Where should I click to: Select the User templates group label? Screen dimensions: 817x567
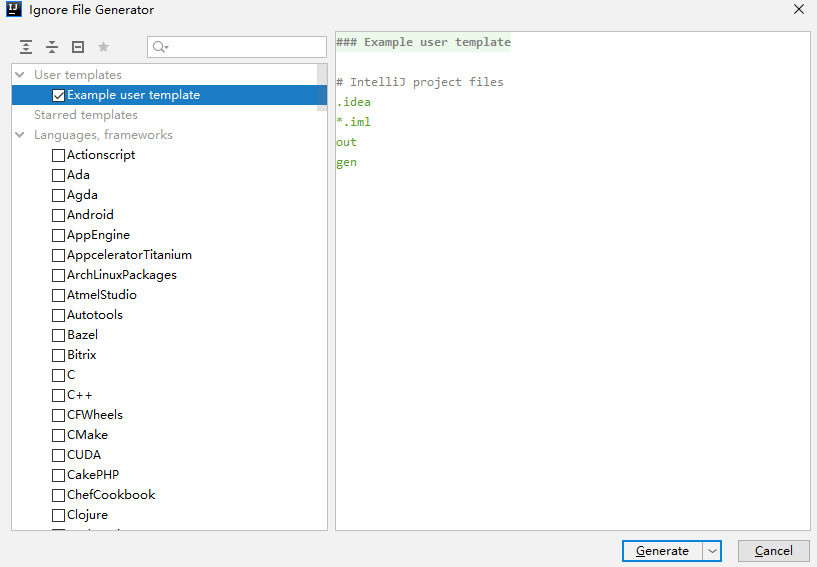tap(78, 75)
